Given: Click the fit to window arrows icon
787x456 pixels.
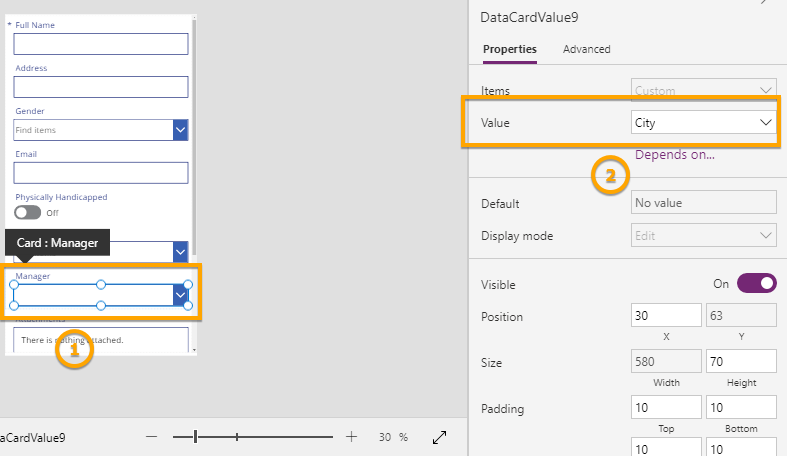Looking at the screenshot, I should (x=439, y=437).
